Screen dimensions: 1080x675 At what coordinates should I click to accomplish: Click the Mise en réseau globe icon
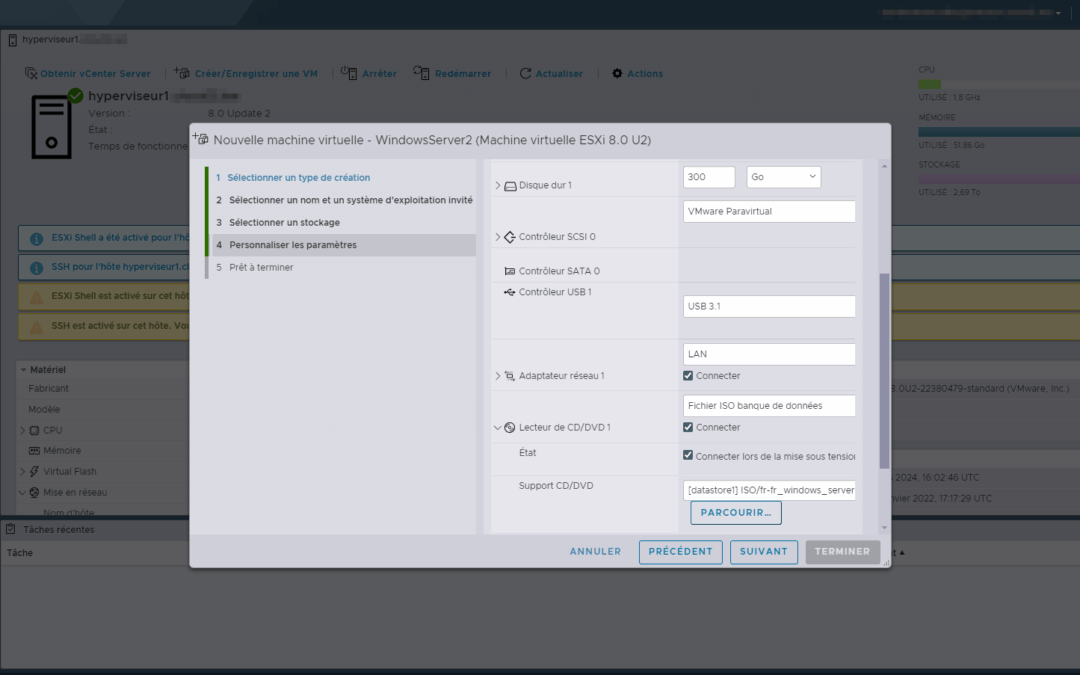tap(34, 492)
